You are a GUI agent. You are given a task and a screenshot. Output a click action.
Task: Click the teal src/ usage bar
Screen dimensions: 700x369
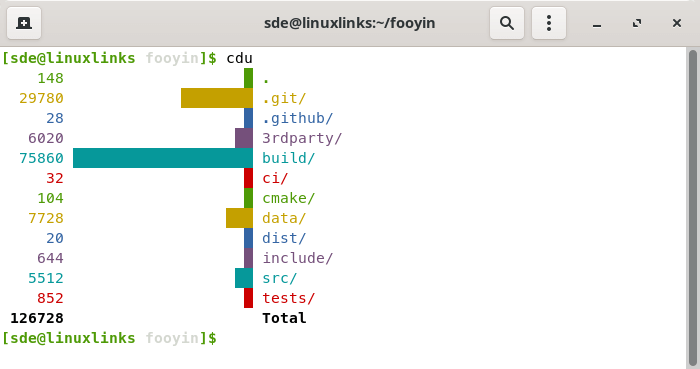pos(244,278)
